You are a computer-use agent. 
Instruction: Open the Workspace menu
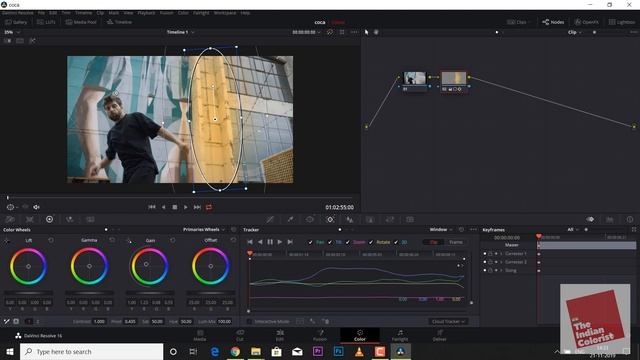(225, 13)
